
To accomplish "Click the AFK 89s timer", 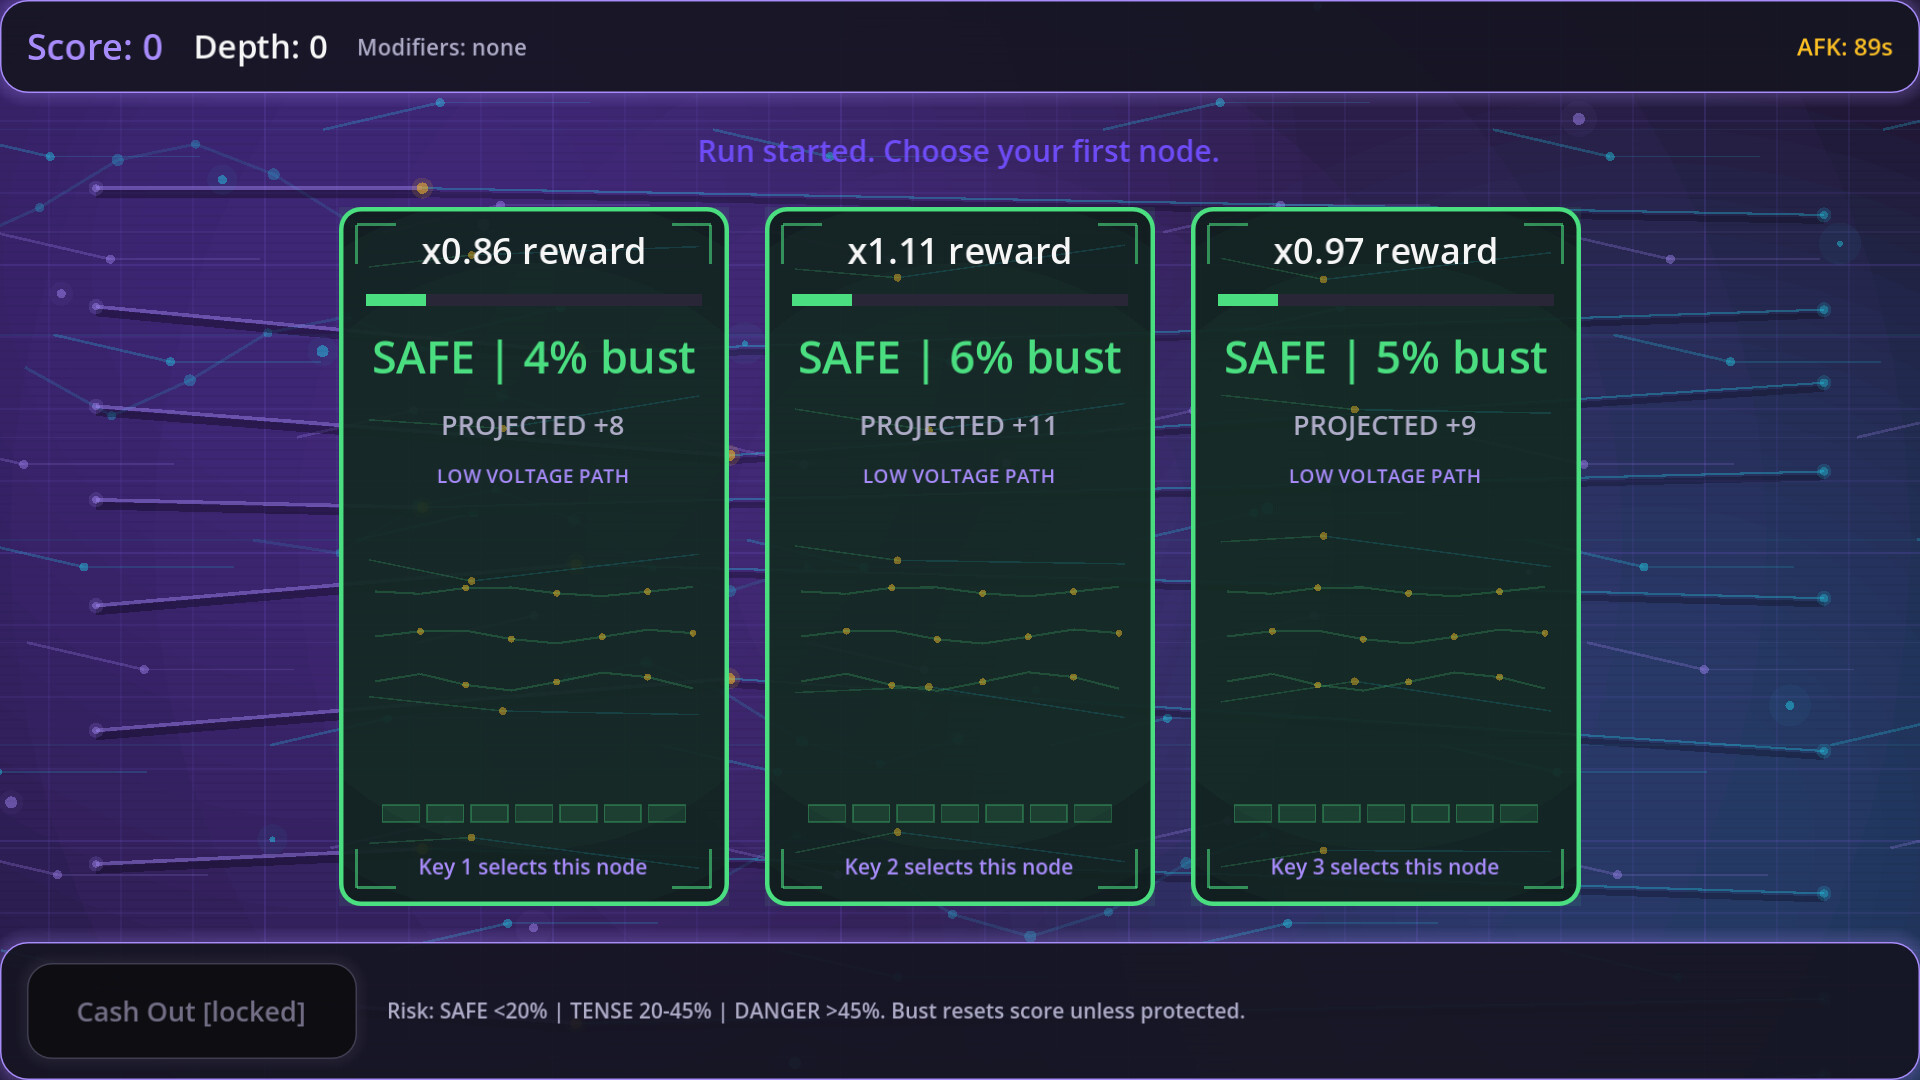I will pos(1844,47).
